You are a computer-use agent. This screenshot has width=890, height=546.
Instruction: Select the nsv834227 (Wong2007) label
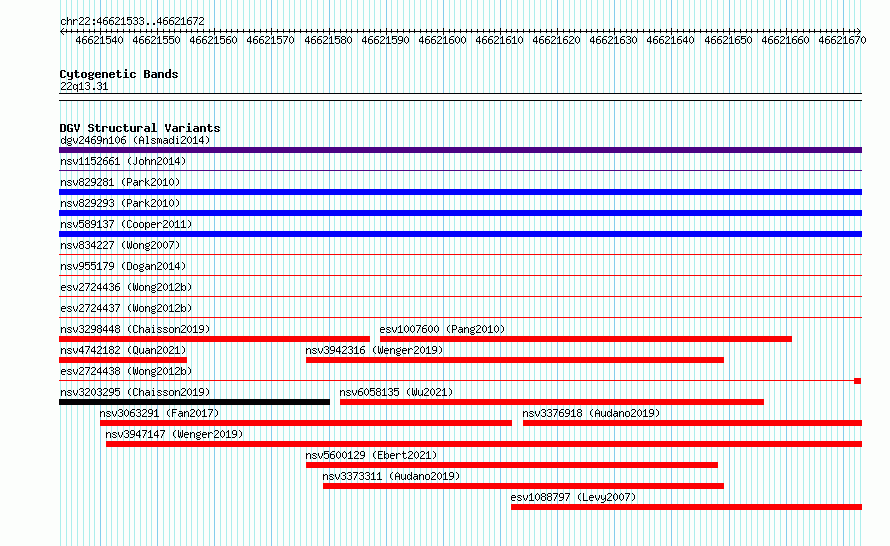[120, 245]
